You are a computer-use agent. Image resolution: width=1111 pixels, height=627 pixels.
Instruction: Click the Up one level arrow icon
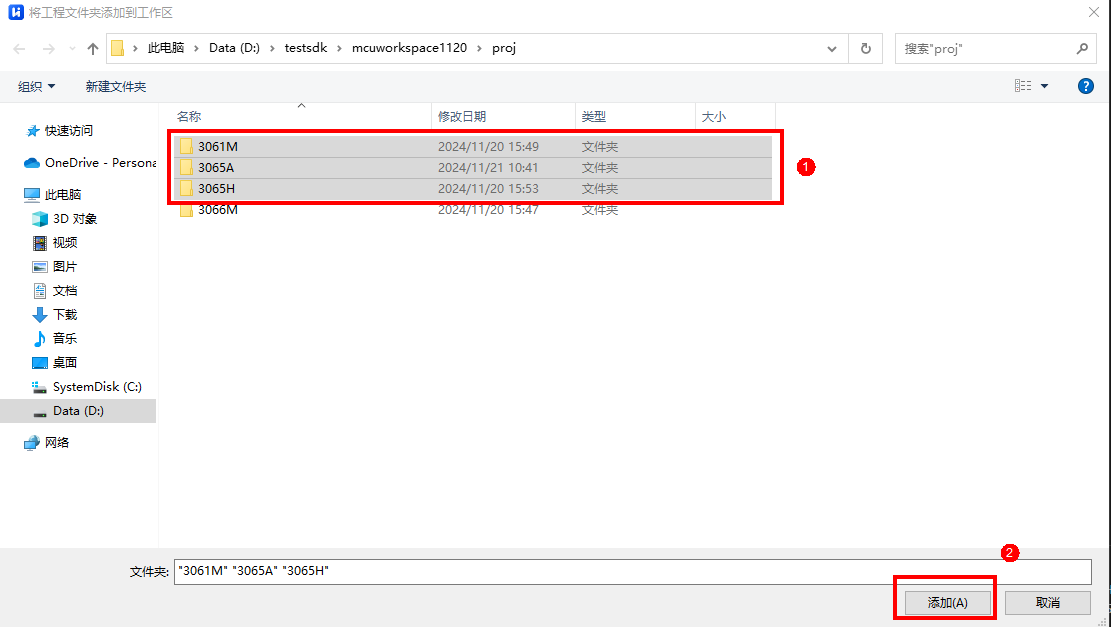tap(93, 49)
